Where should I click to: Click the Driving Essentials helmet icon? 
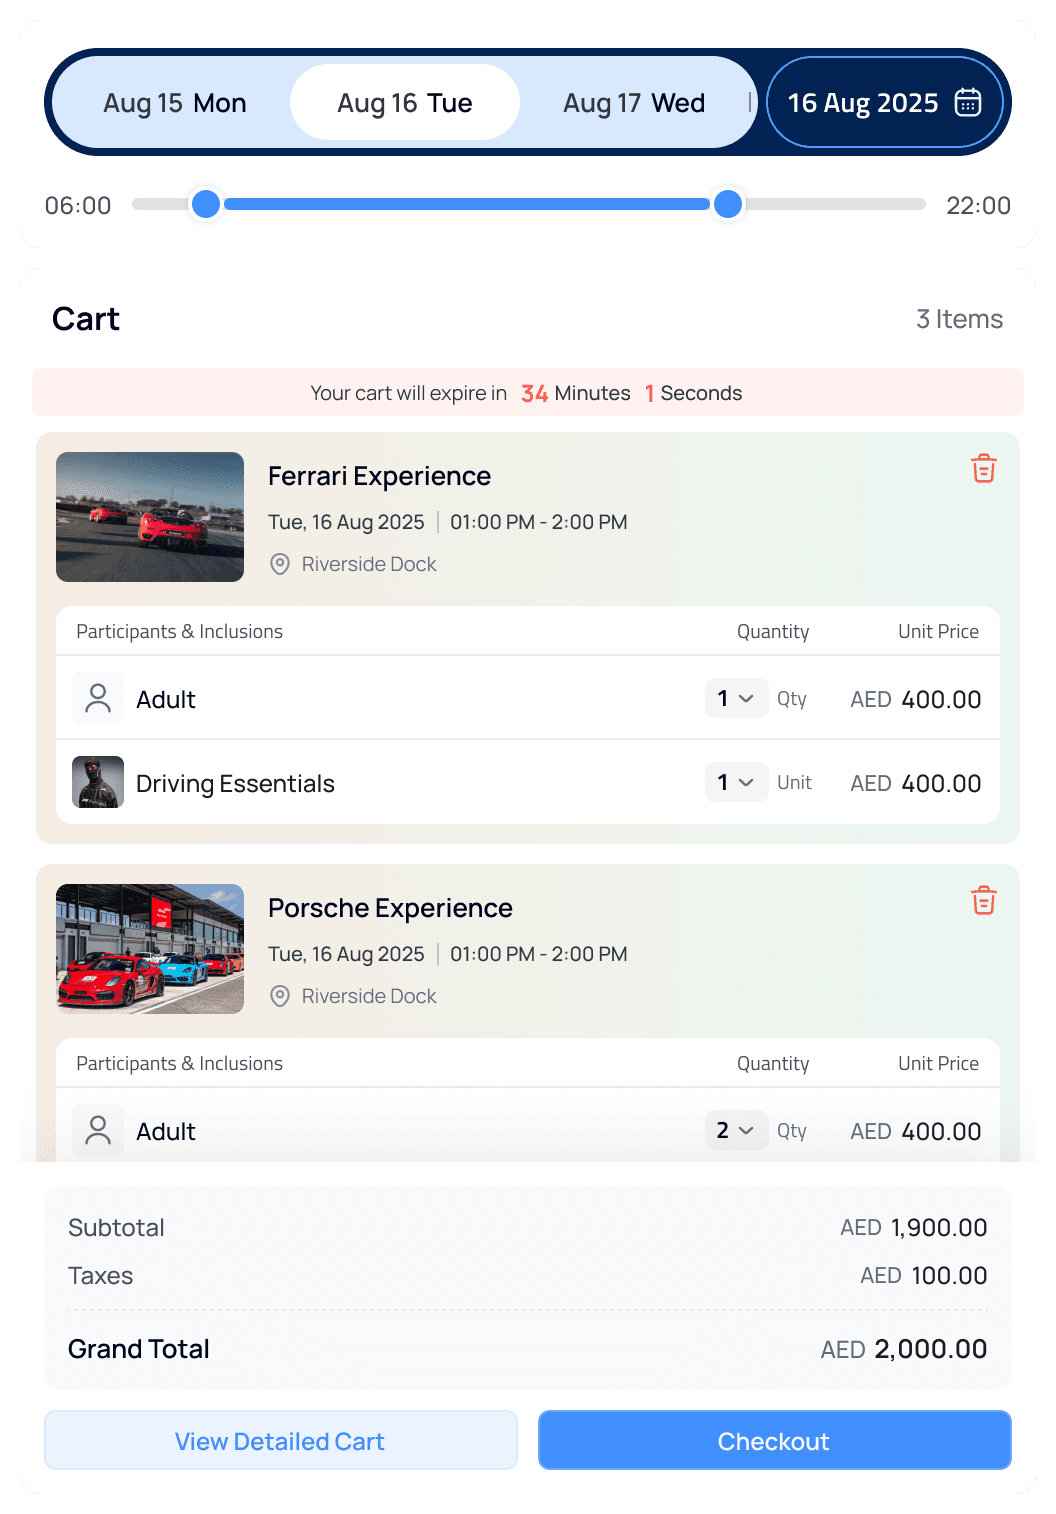point(97,782)
